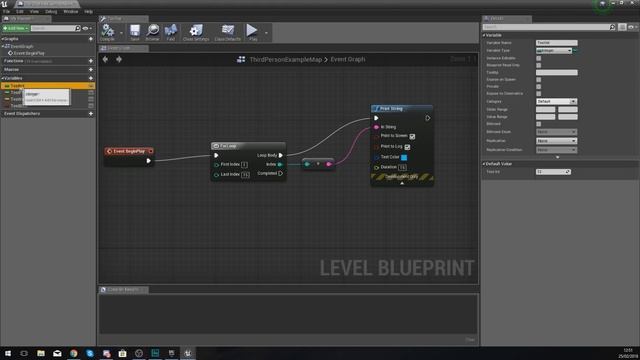
Task: Click the Text Color swatch on Print String
Action: (x=404, y=158)
